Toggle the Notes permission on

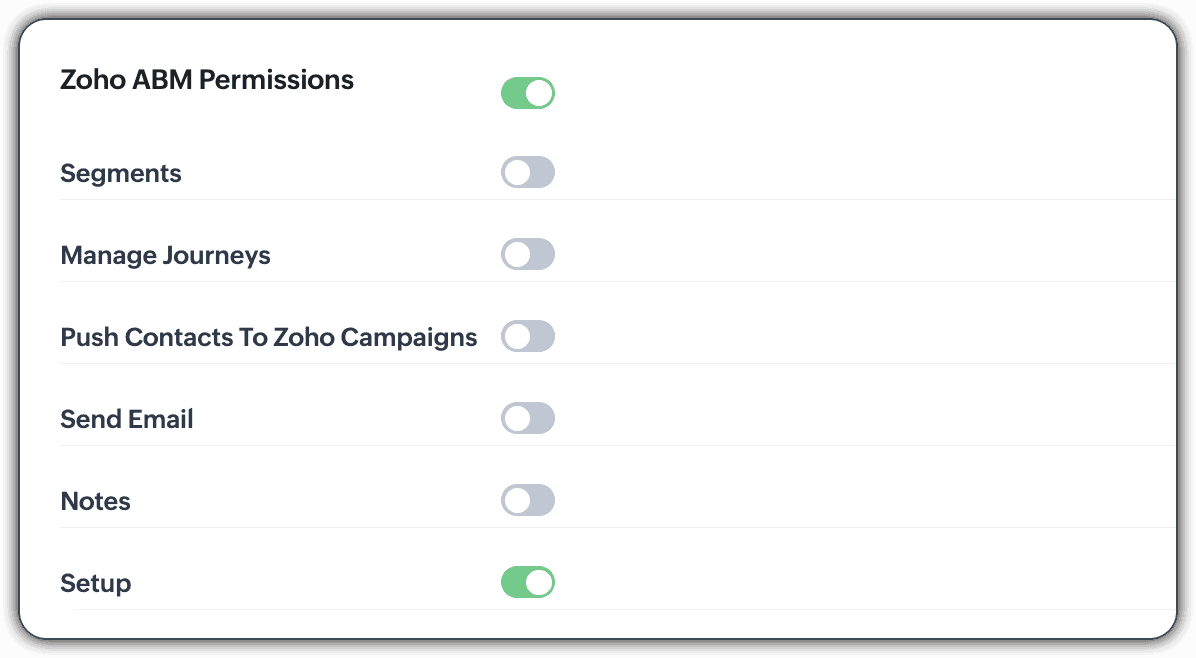pyautogui.click(x=527, y=501)
